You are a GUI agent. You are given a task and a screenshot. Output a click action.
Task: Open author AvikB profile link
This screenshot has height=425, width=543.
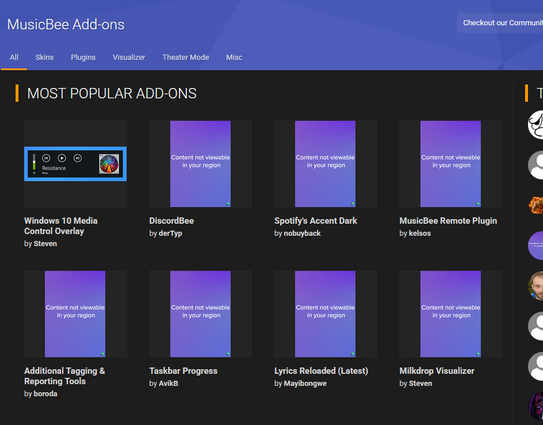coord(168,383)
